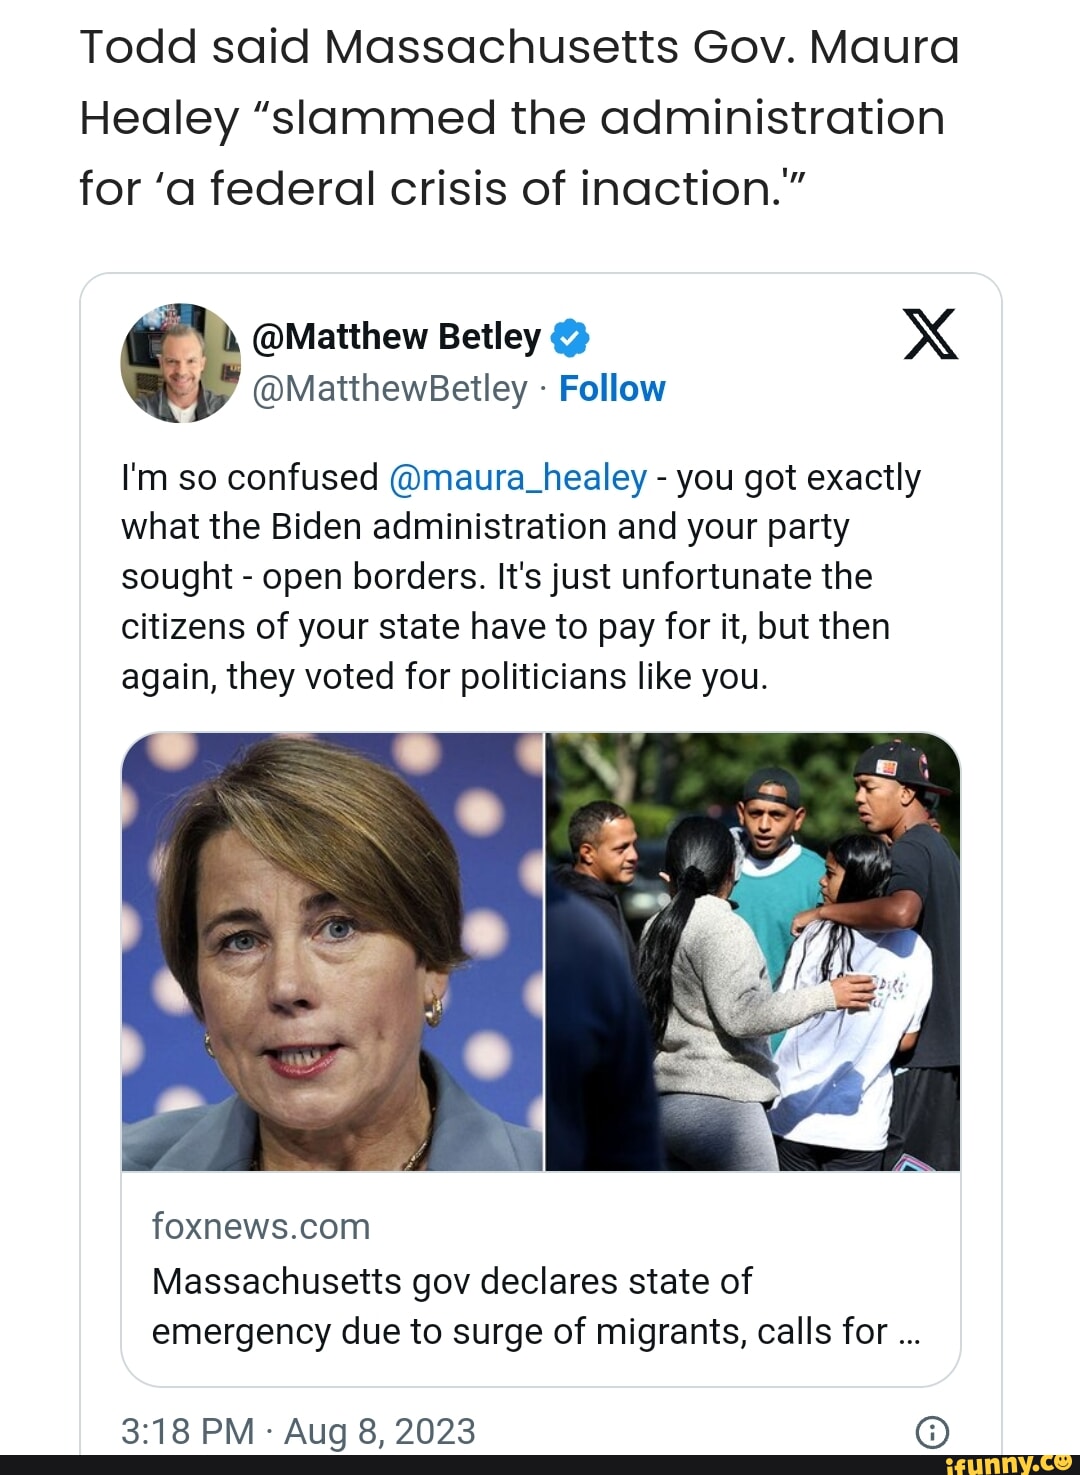This screenshot has width=1080, height=1475.
Task: Click Matthew Betley's profile avatar
Action: 180,363
